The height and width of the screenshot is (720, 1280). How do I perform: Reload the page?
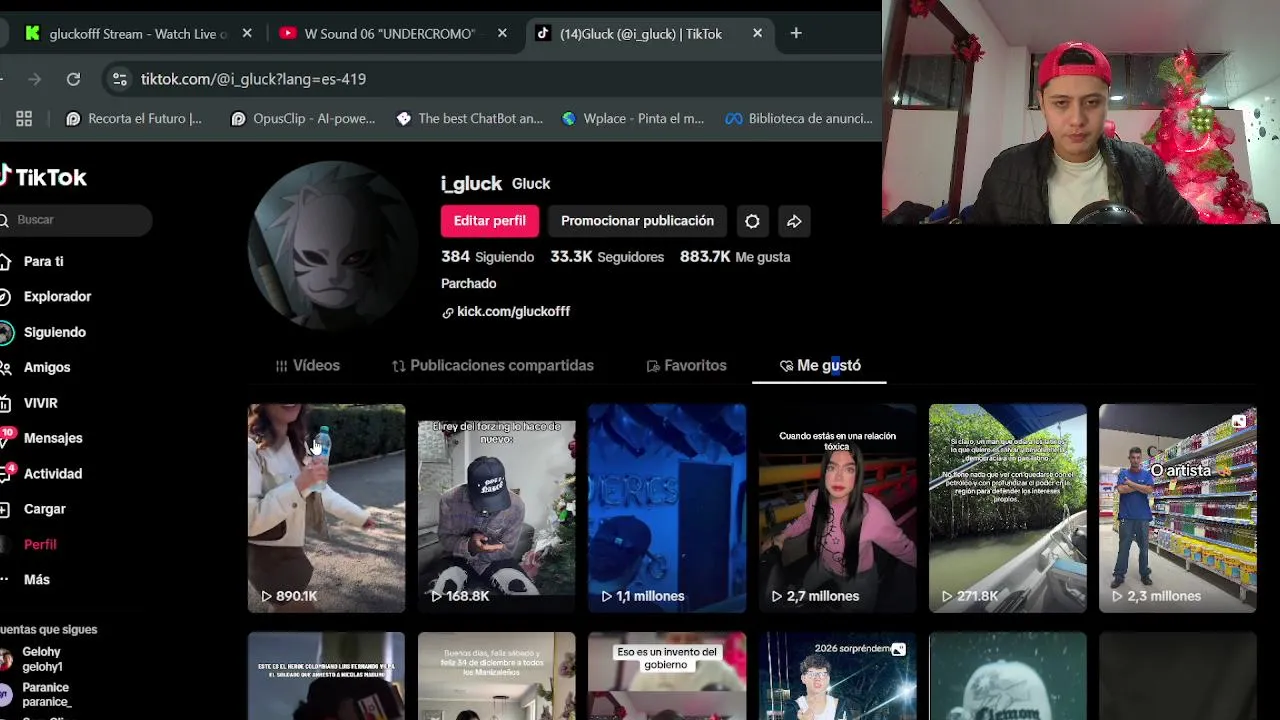tap(73, 79)
